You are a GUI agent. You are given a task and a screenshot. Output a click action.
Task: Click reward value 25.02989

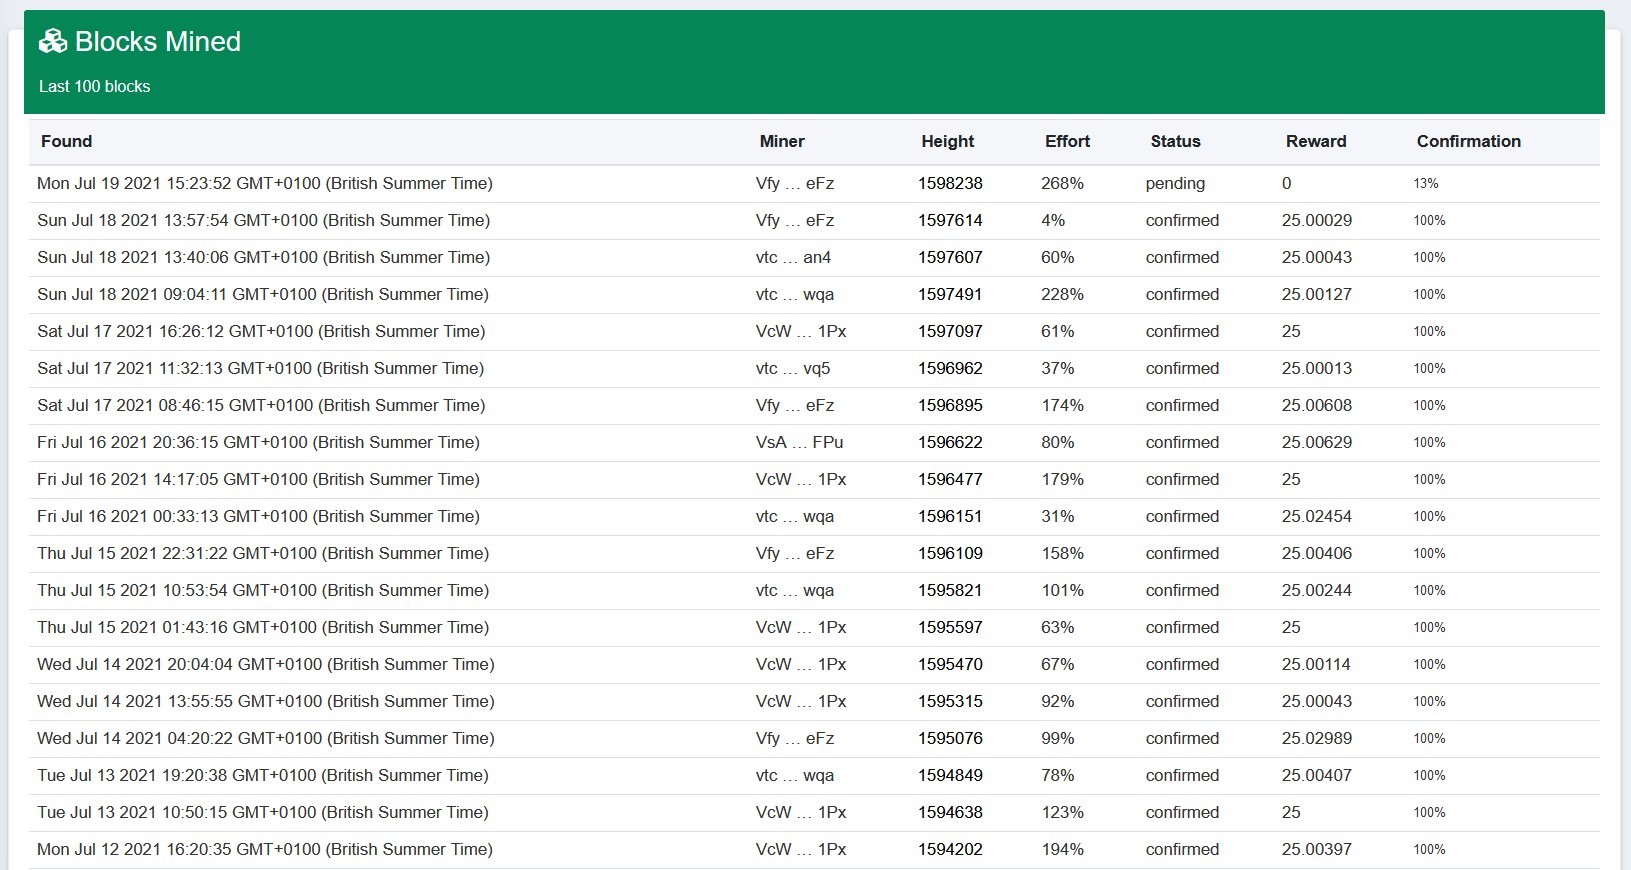[x=1316, y=738]
